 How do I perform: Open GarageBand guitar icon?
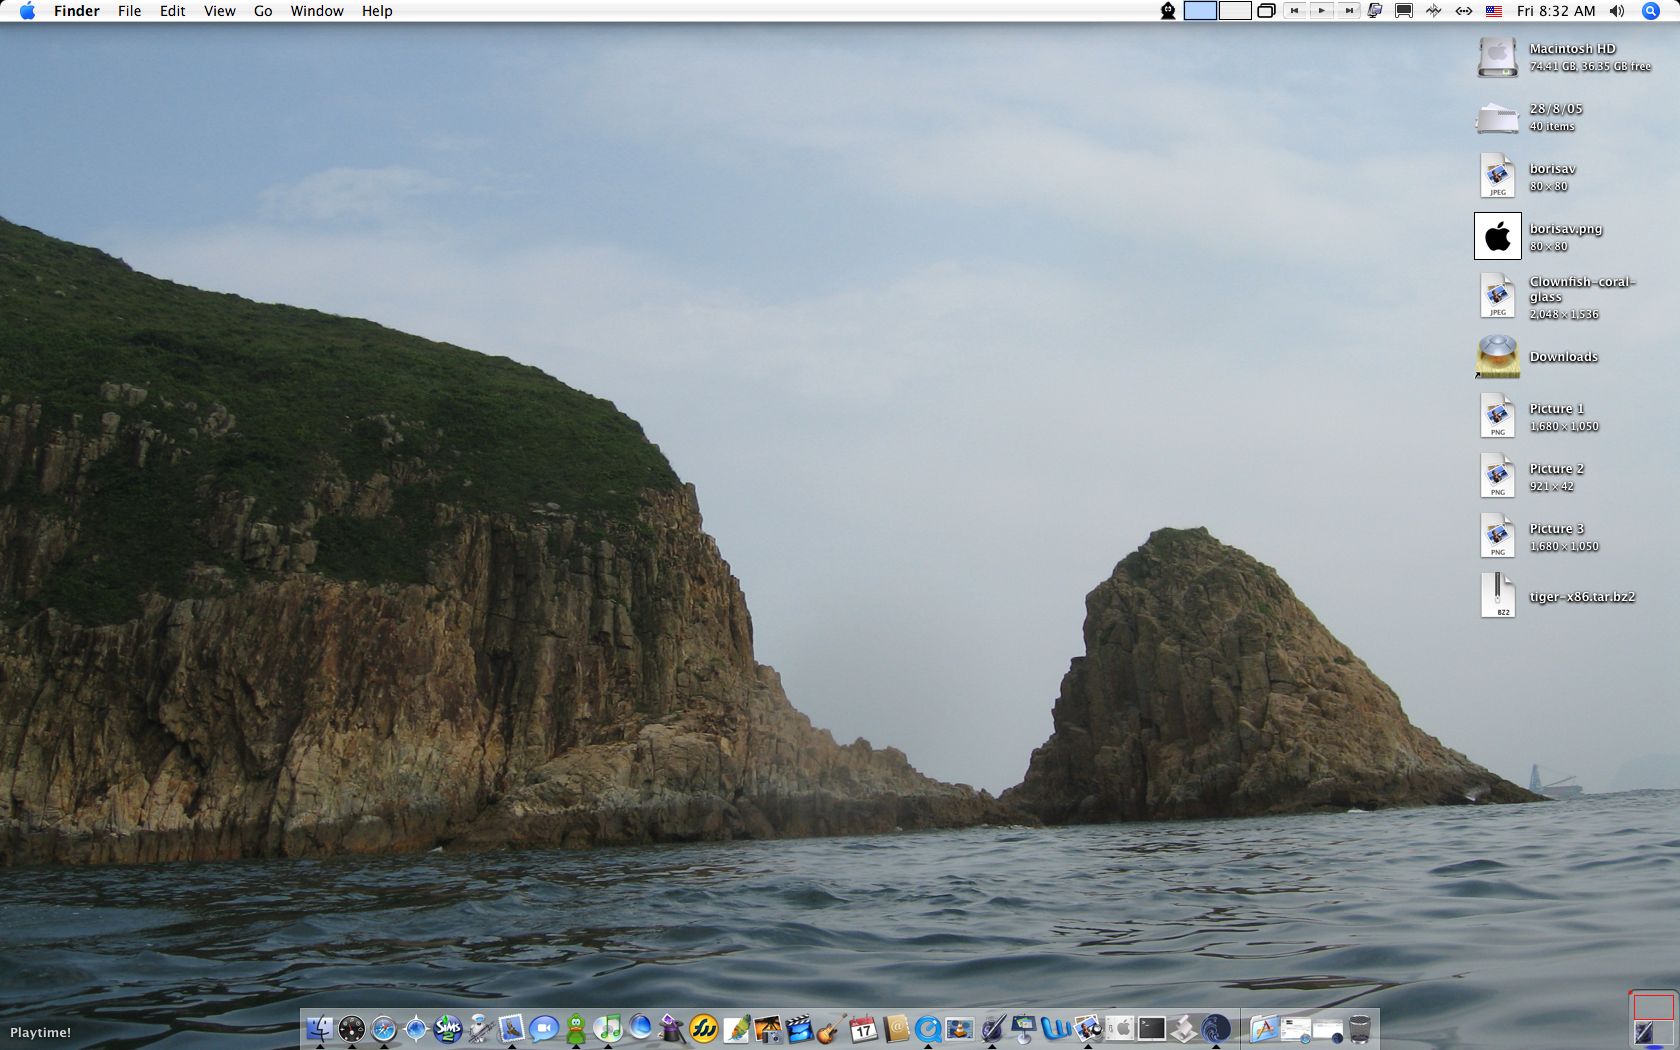[831, 1028]
